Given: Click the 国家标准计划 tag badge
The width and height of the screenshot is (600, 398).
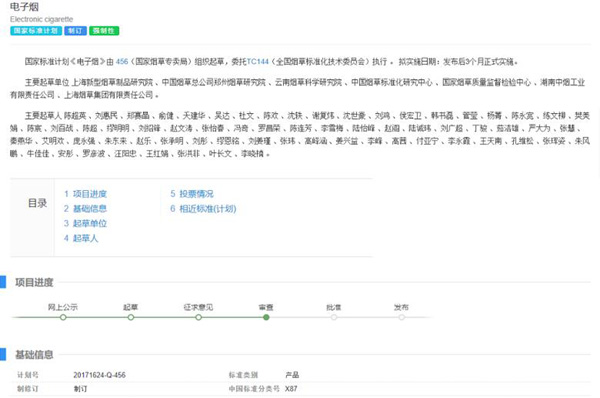Looking at the screenshot, I should (36, 31).
